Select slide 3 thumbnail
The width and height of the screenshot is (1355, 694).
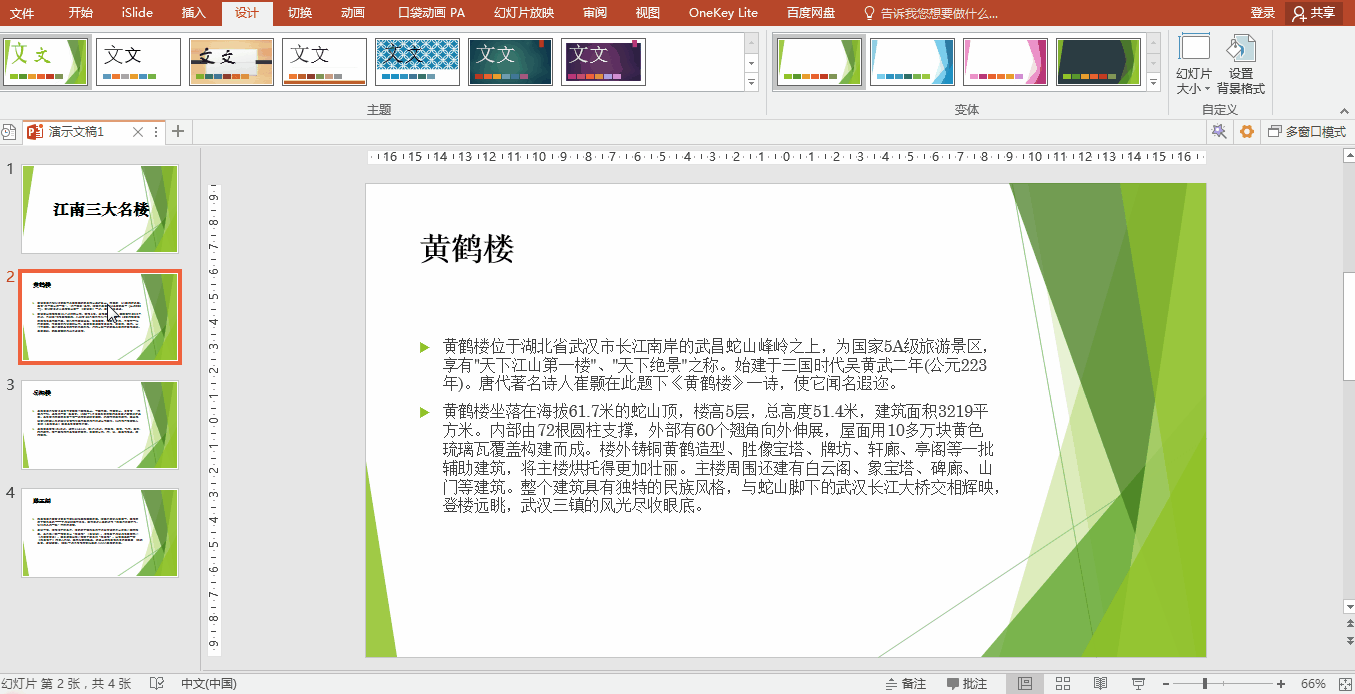tap(100, 424)
